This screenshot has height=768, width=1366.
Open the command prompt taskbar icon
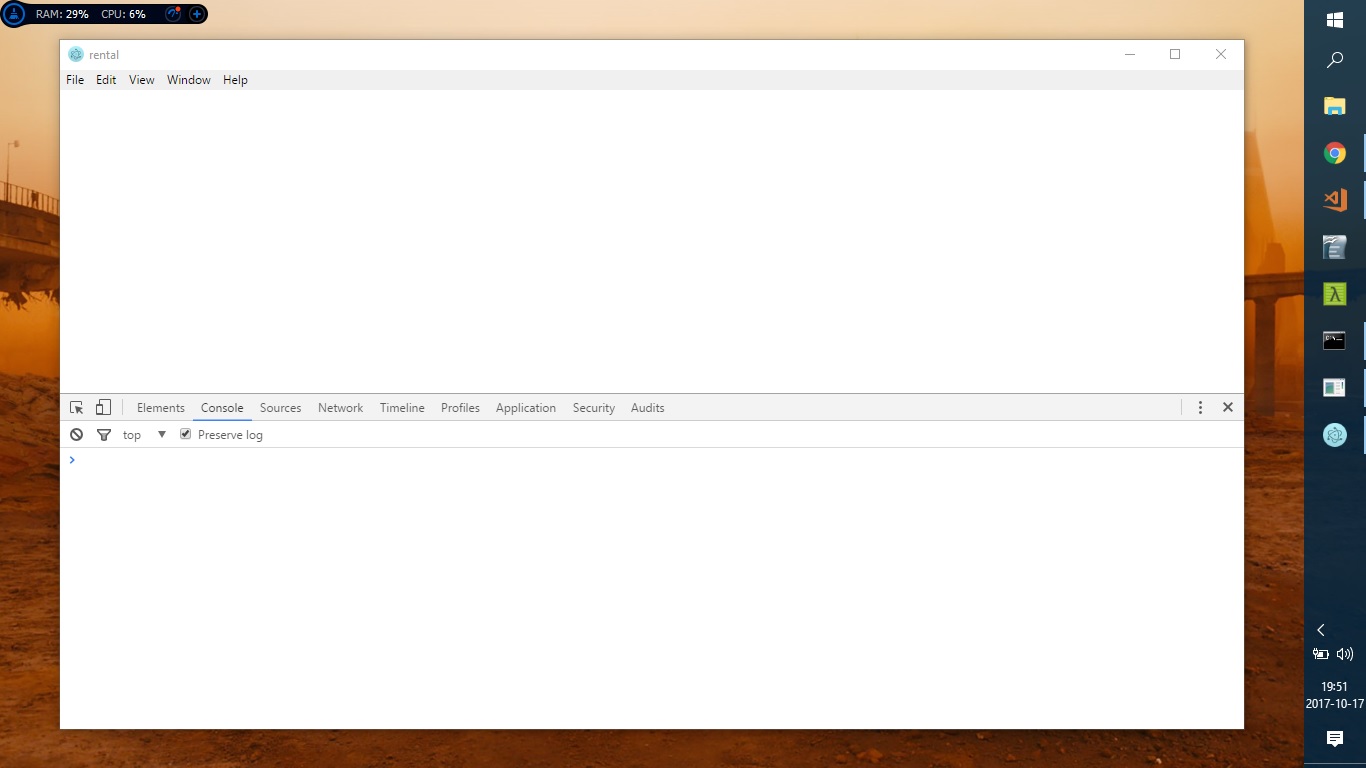pos(1334,341)
